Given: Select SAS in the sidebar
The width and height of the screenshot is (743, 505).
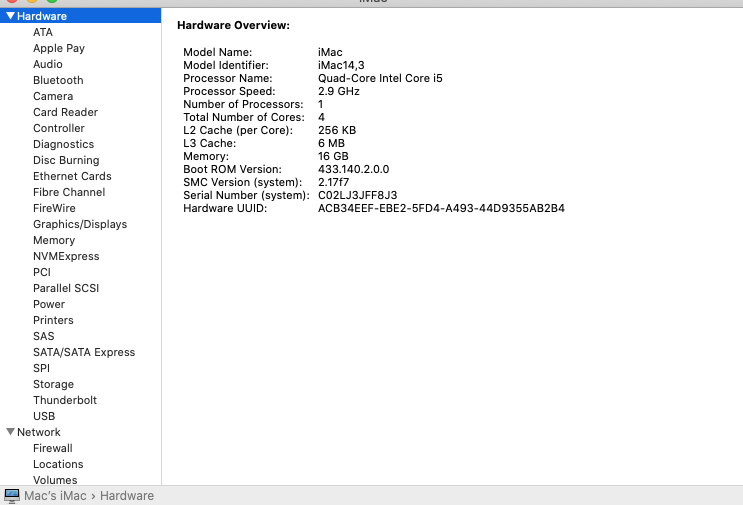Looking at the screenshot, I should [44, 336].
